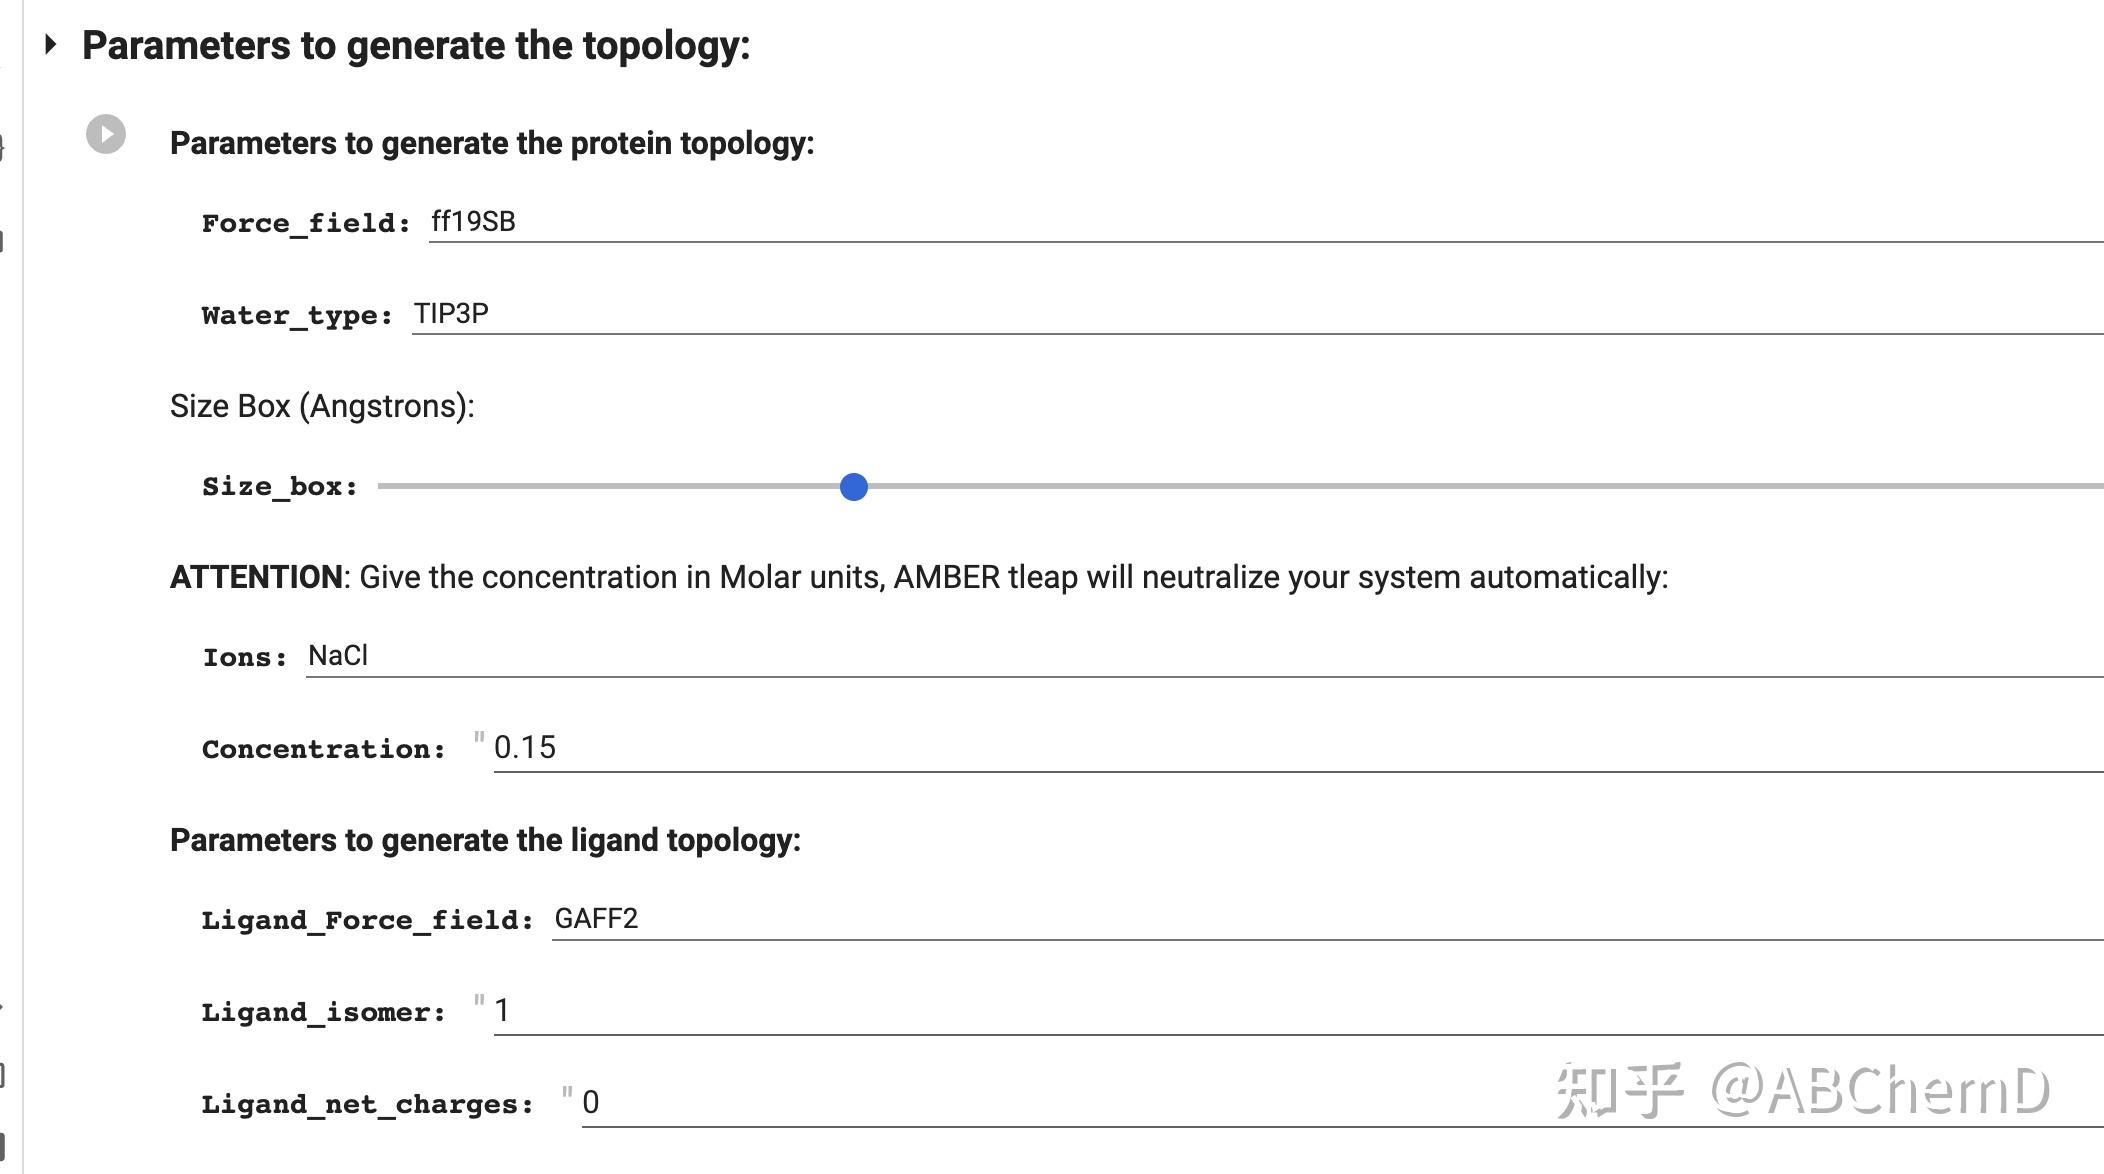Click the Ligand_isomer input field

point(800,1010)
